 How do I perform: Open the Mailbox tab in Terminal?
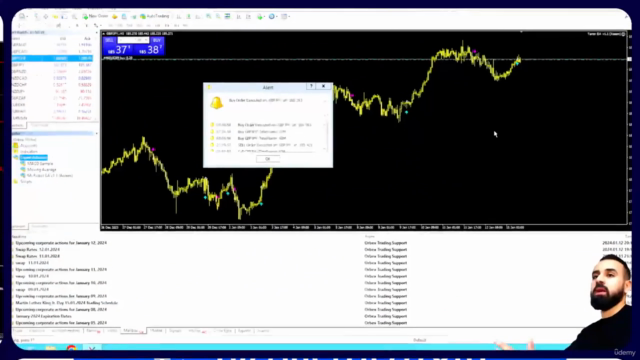coord(133,331)
